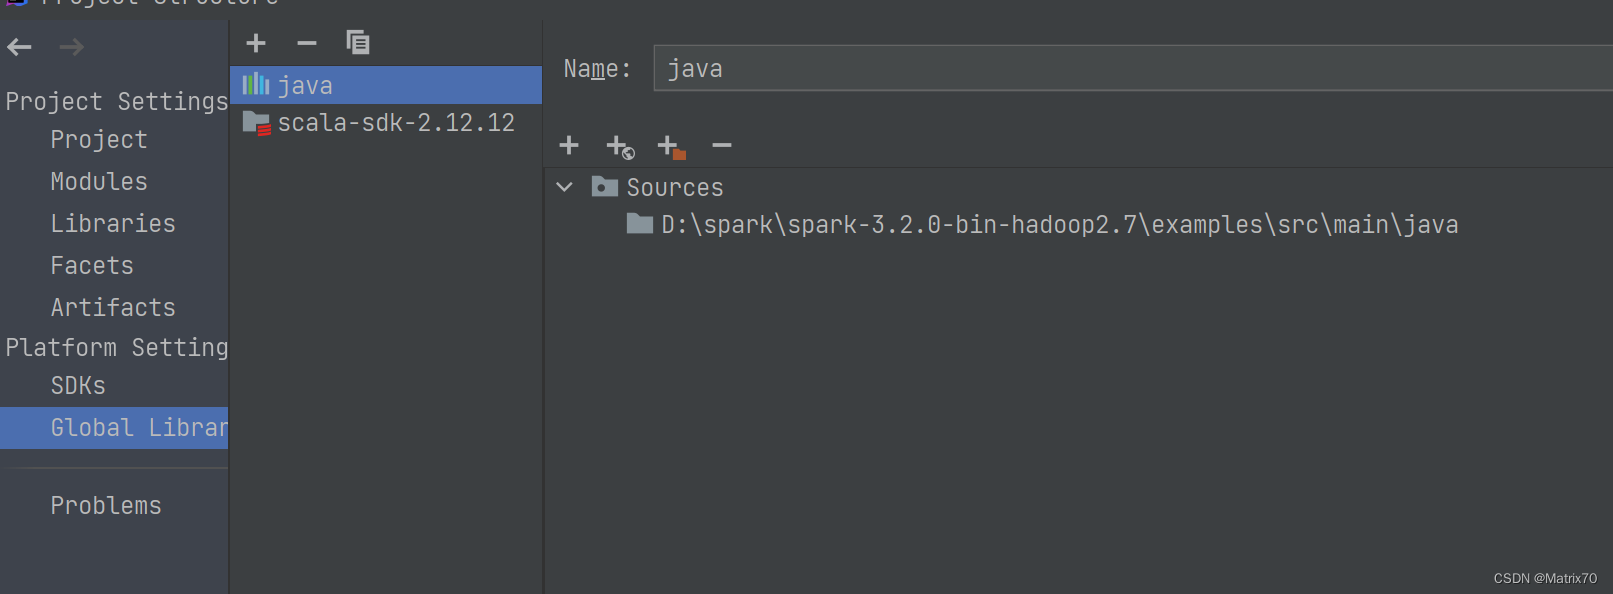1613x594 pixels.
Task: Add a new global library
Action: point(256,43)
